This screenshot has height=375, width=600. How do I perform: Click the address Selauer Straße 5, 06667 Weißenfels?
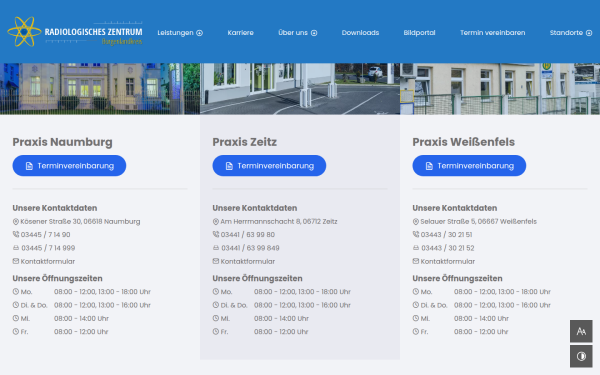pyautogui.click(x=479, y=222)
